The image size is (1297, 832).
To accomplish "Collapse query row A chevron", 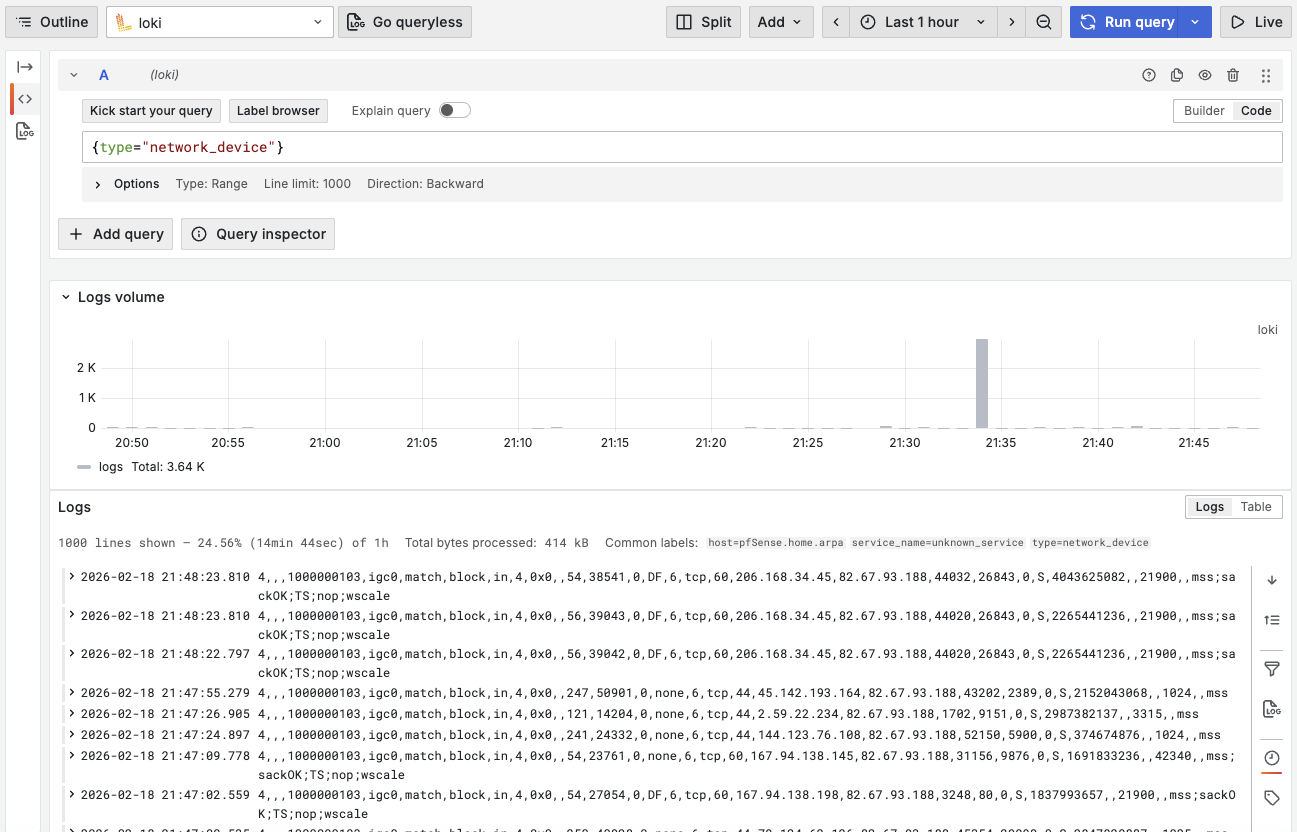I will [74, 75].
